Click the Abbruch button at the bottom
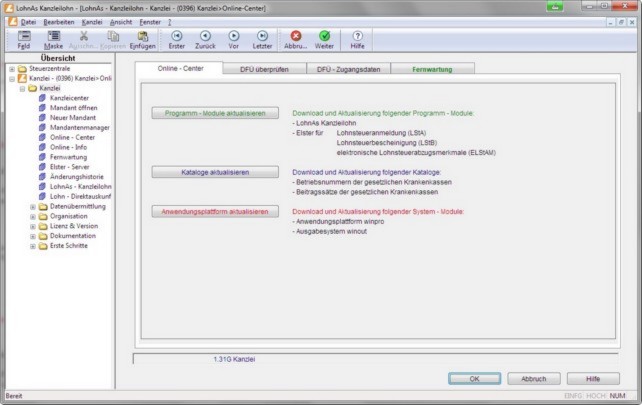Image resolution: width=642 pixels, height=405 pixels. (533, 378)
